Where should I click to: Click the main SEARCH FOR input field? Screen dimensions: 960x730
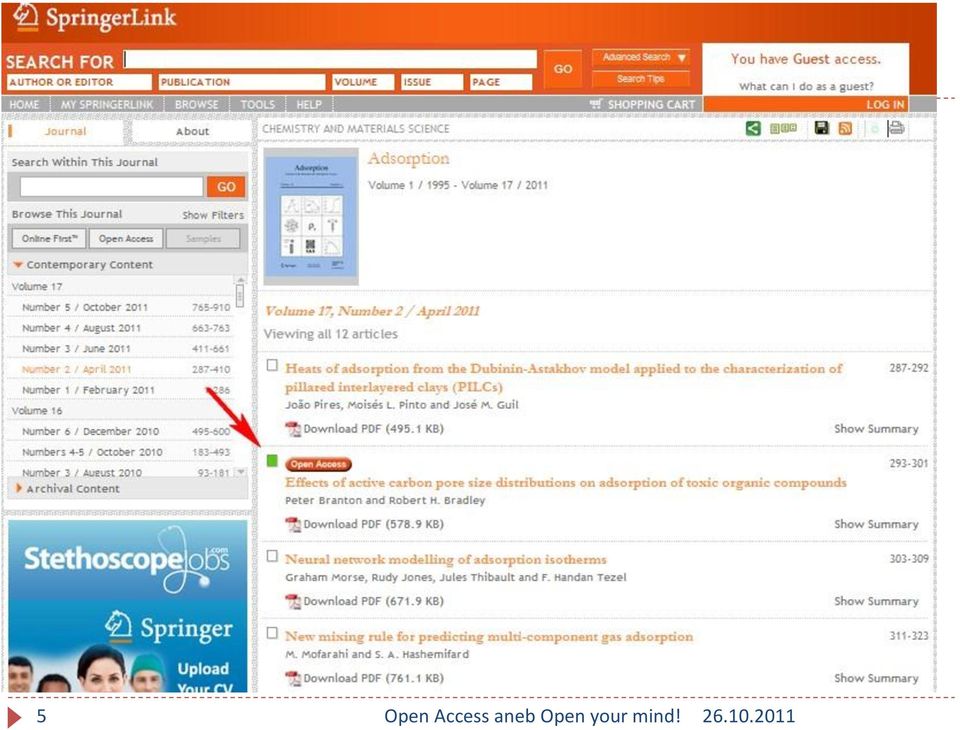330,59
